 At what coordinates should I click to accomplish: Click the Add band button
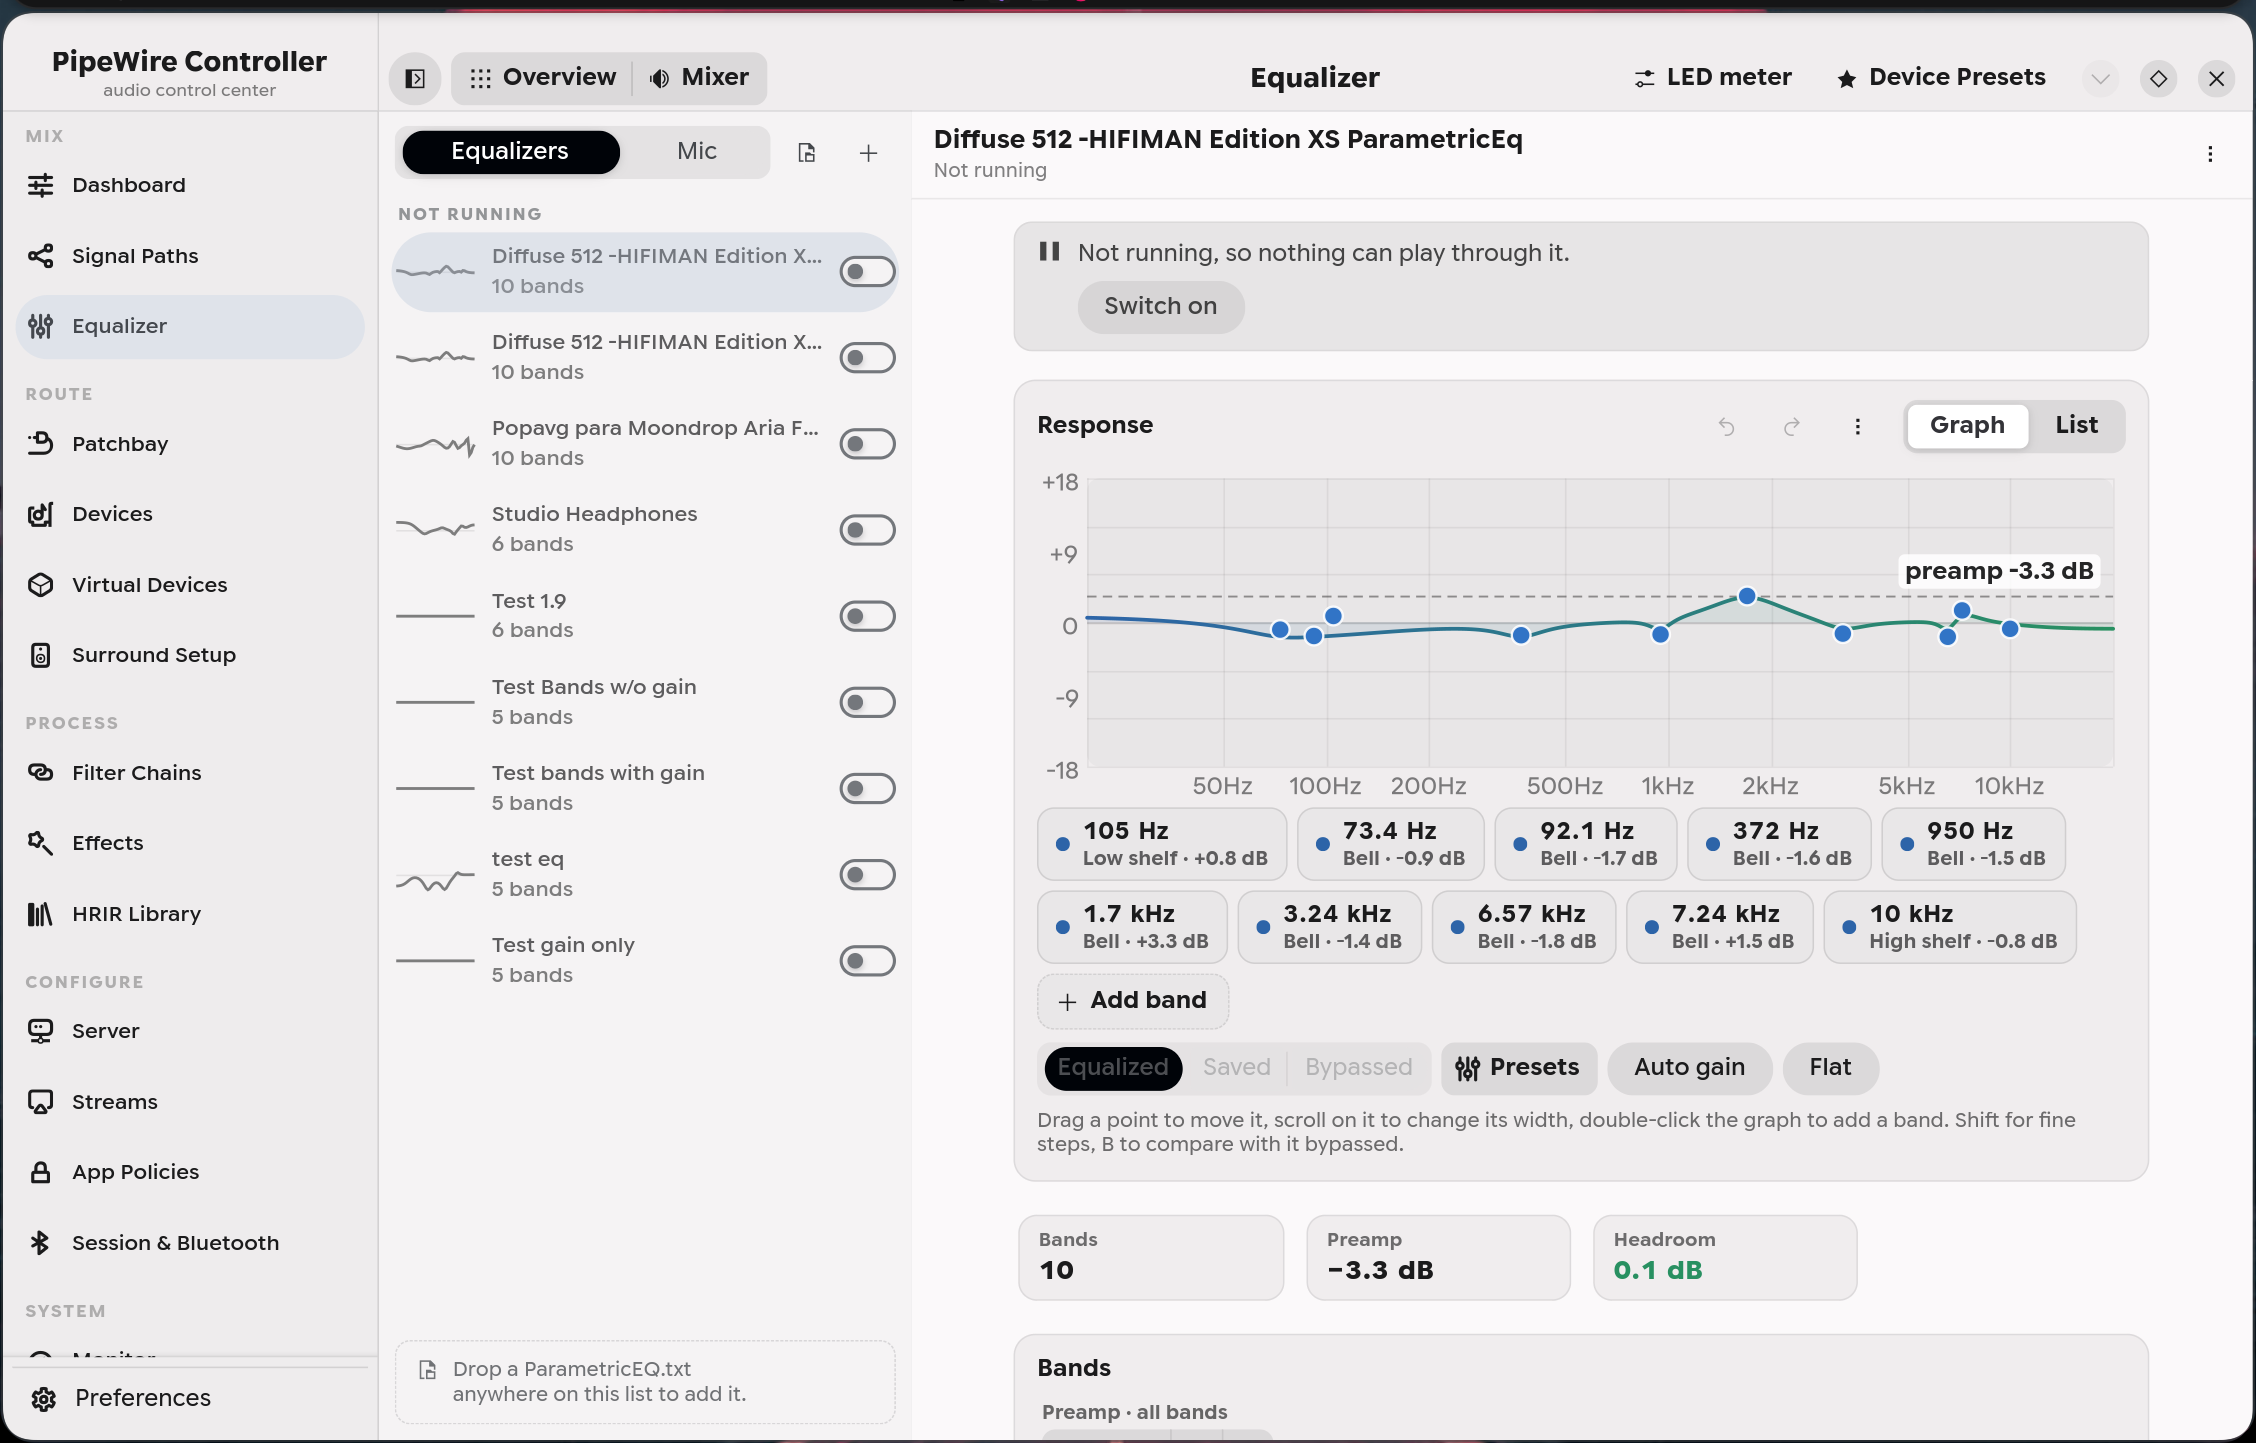coord(1133,1001)
